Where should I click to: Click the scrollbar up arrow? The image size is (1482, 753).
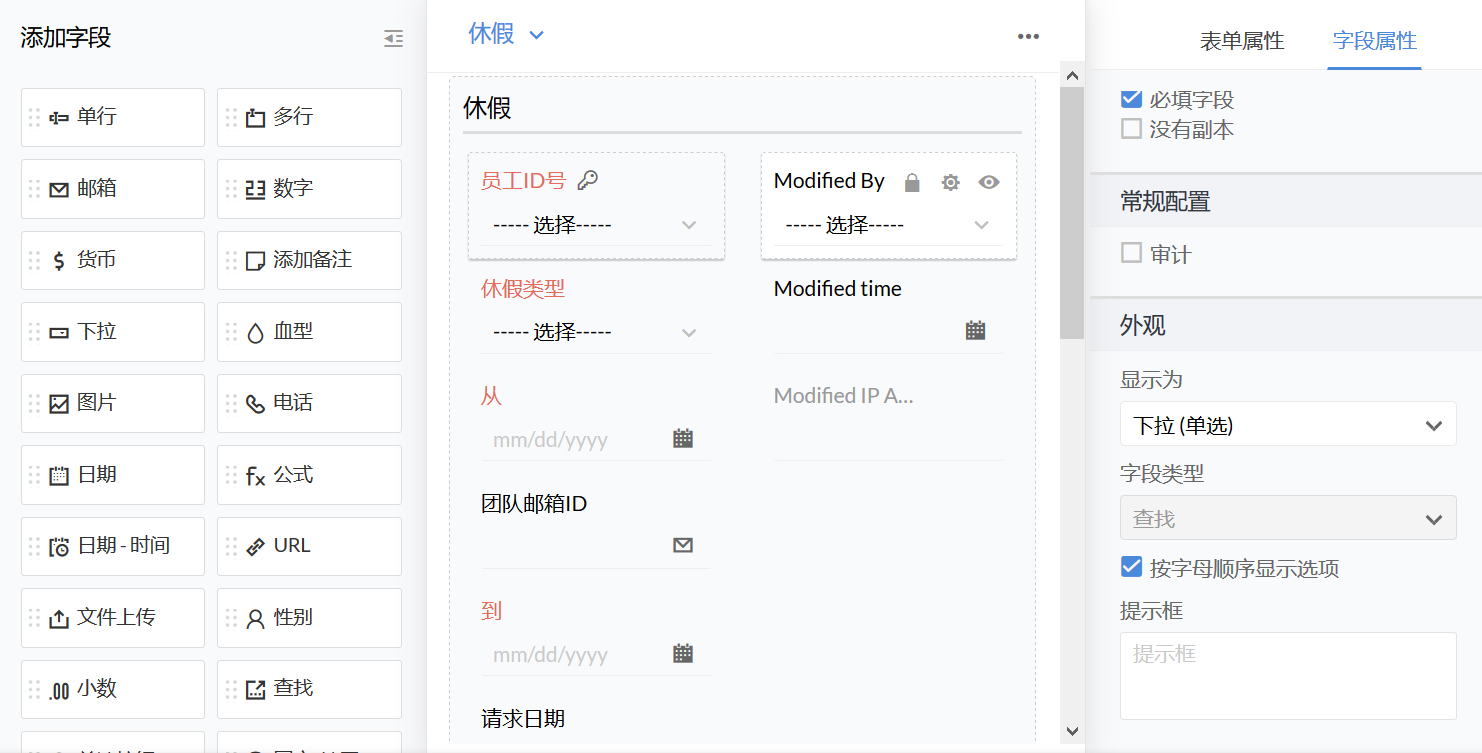1072,75
